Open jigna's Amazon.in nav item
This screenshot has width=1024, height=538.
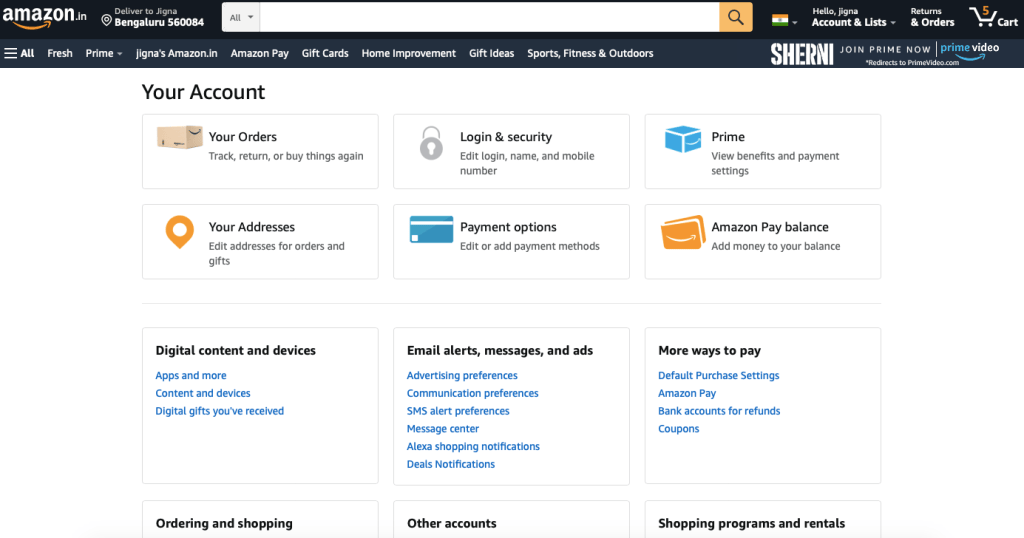[176, 54]
